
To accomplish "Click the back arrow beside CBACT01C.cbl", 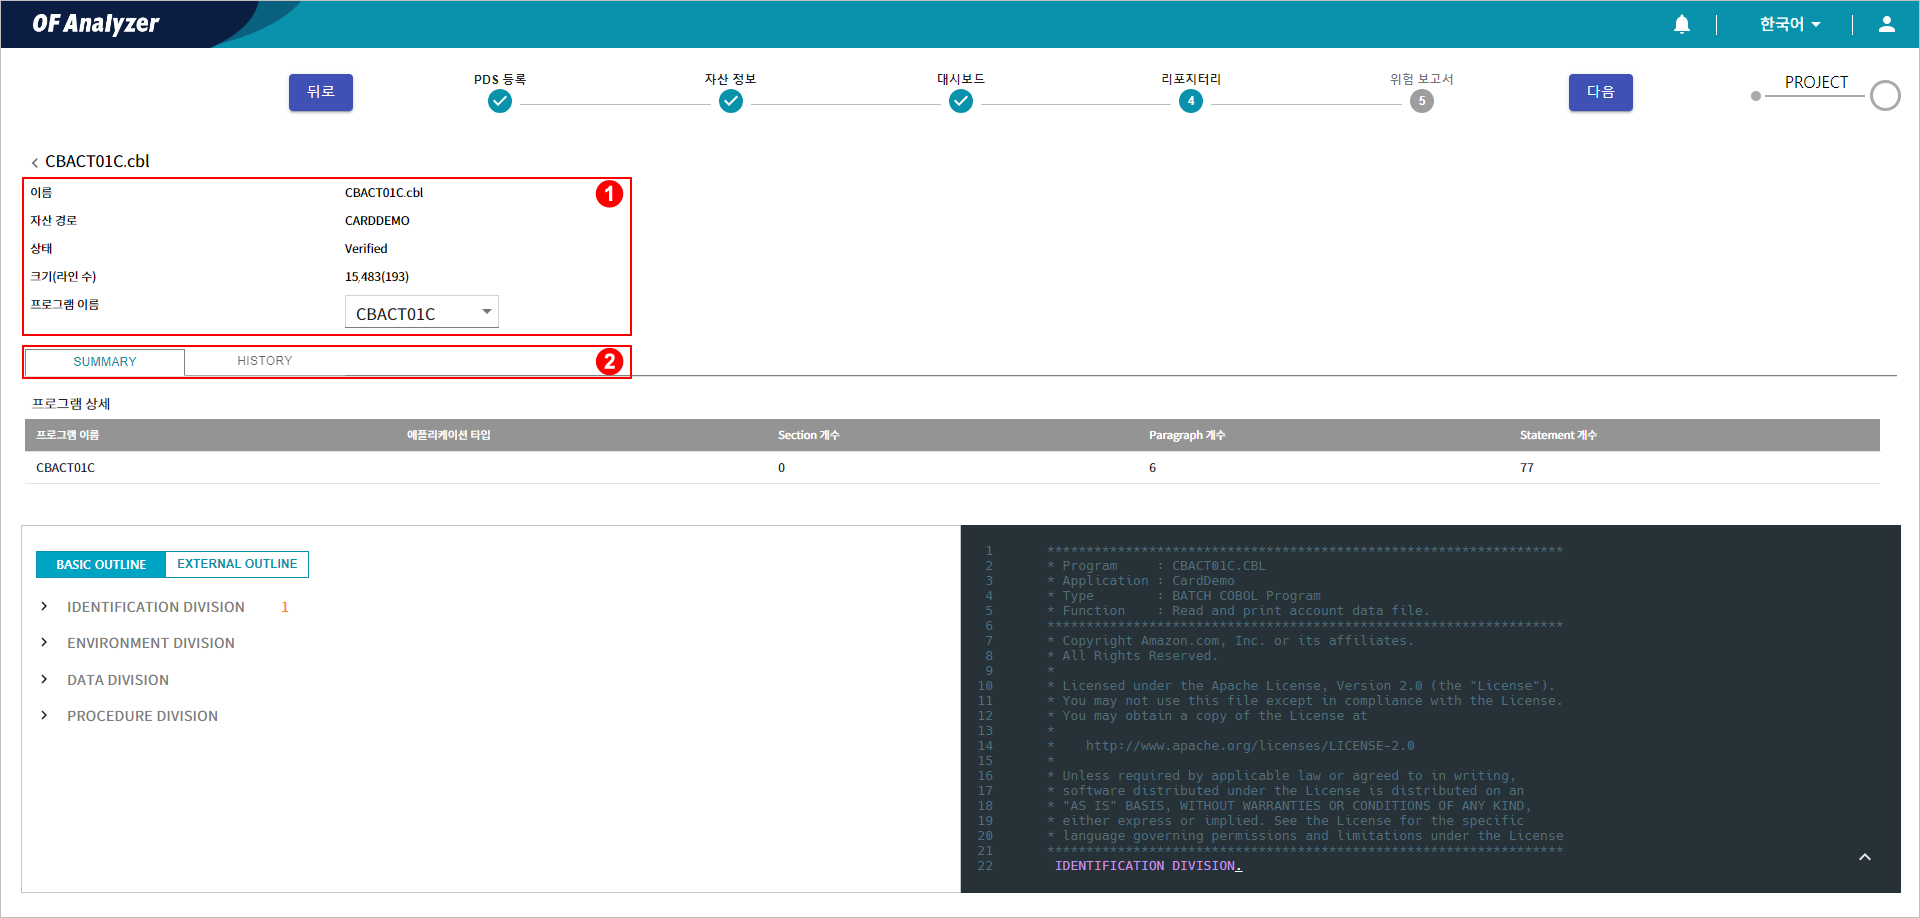I will pos(35,162).
